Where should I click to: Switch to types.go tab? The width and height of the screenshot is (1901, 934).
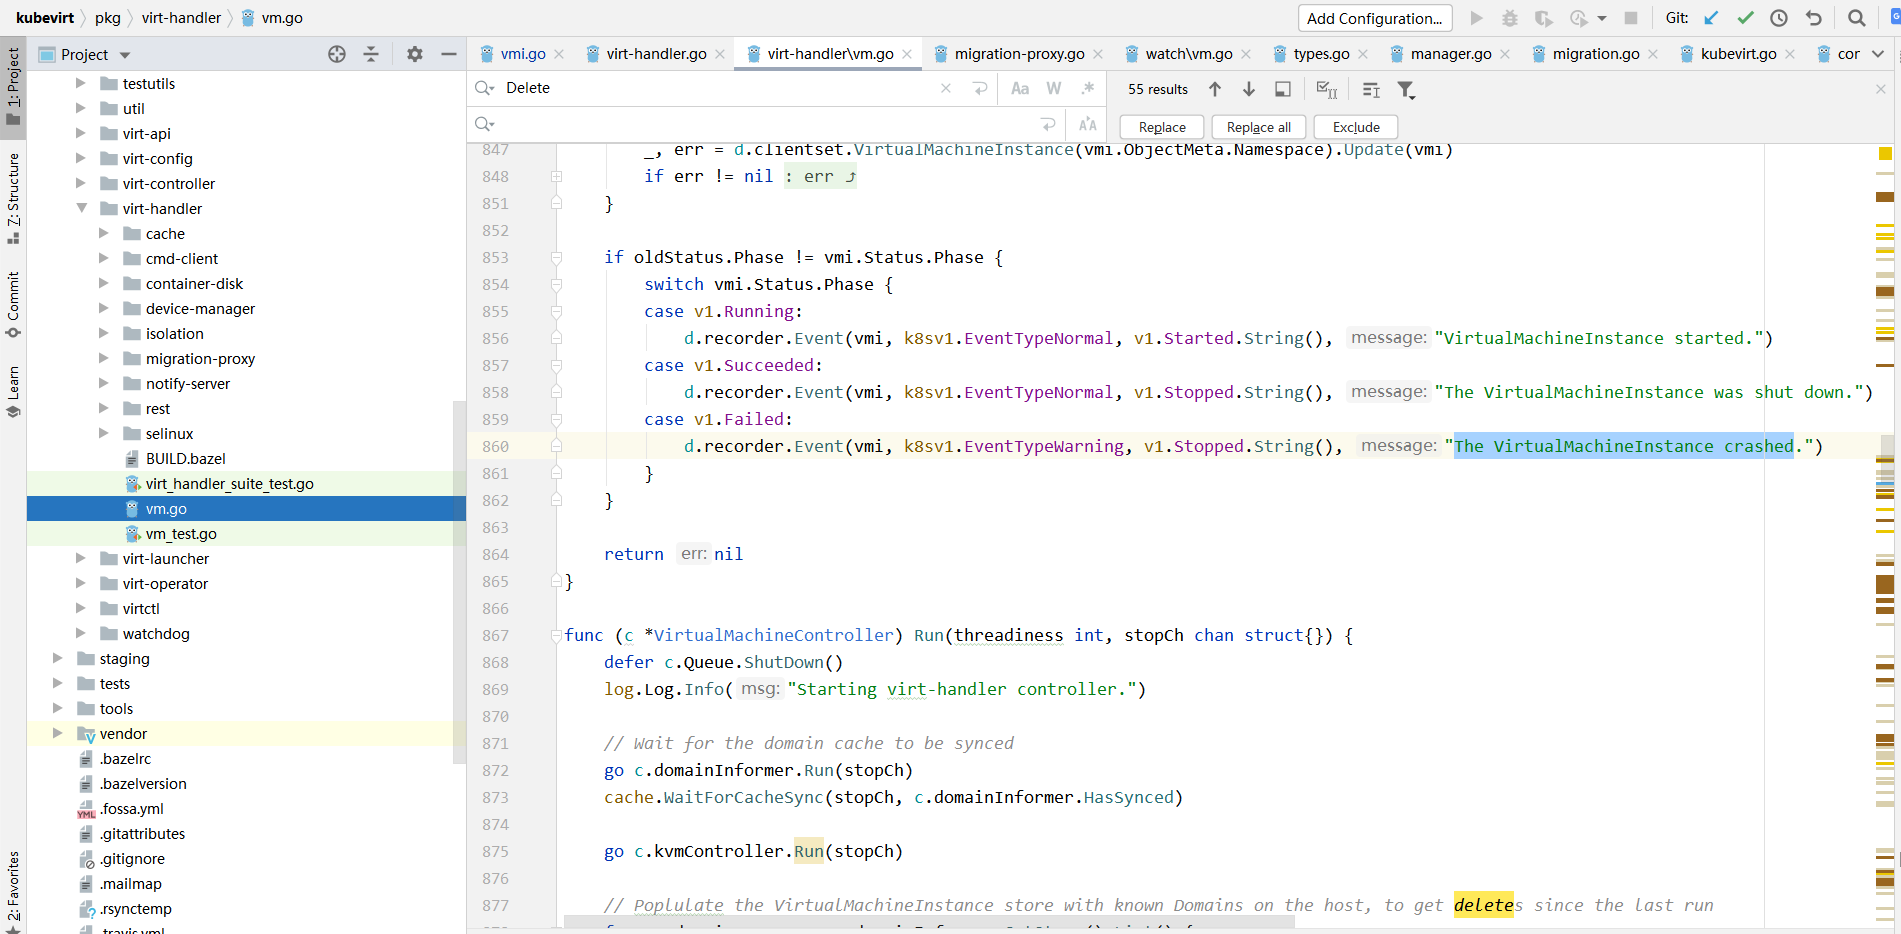[1321, 54]
